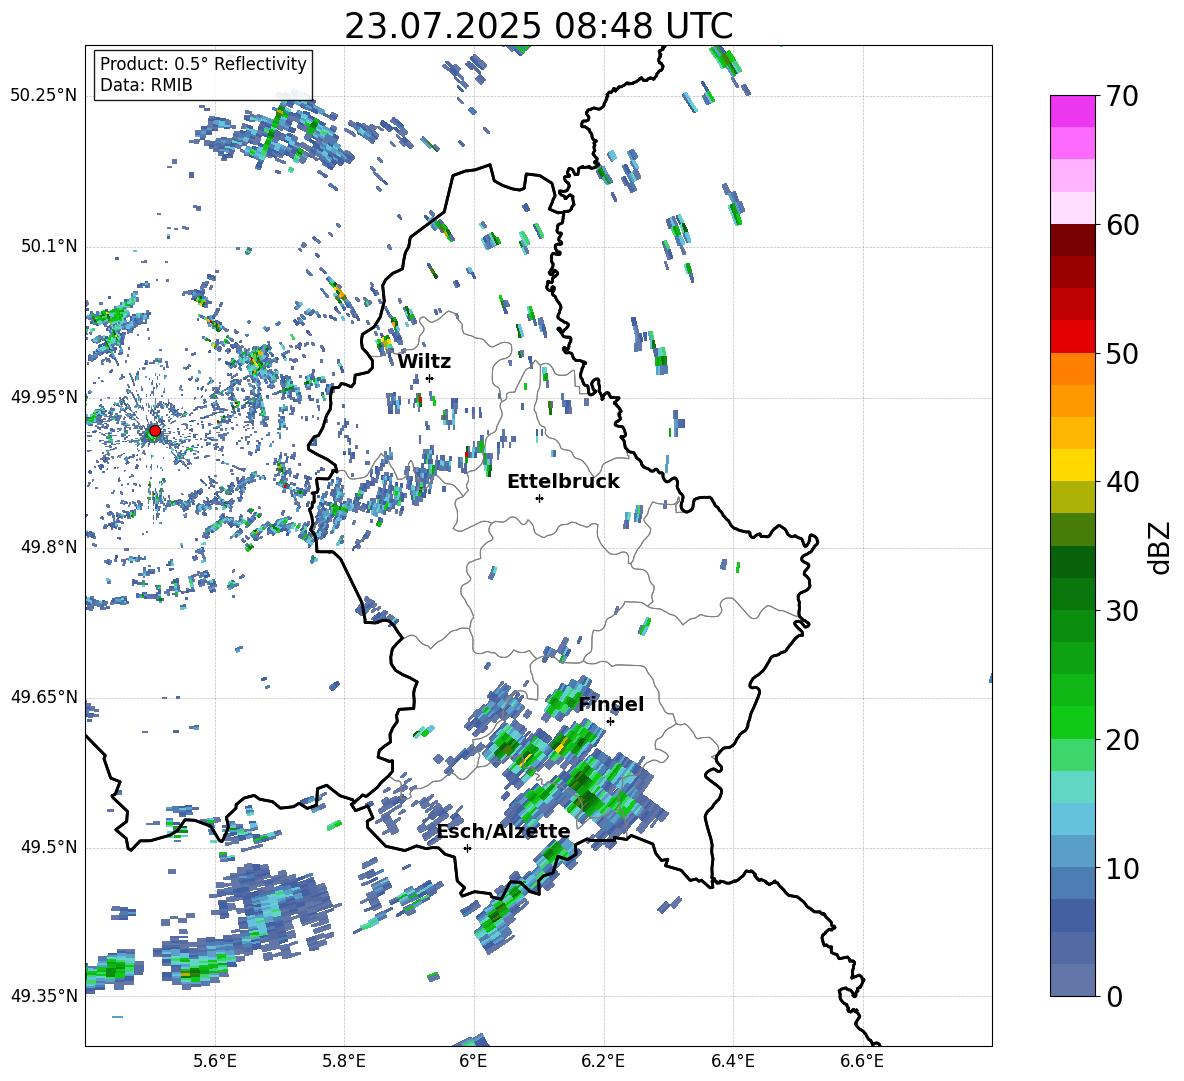Click the Wiltz city label
The image size is (1184, 1081).
click(424, 362)
